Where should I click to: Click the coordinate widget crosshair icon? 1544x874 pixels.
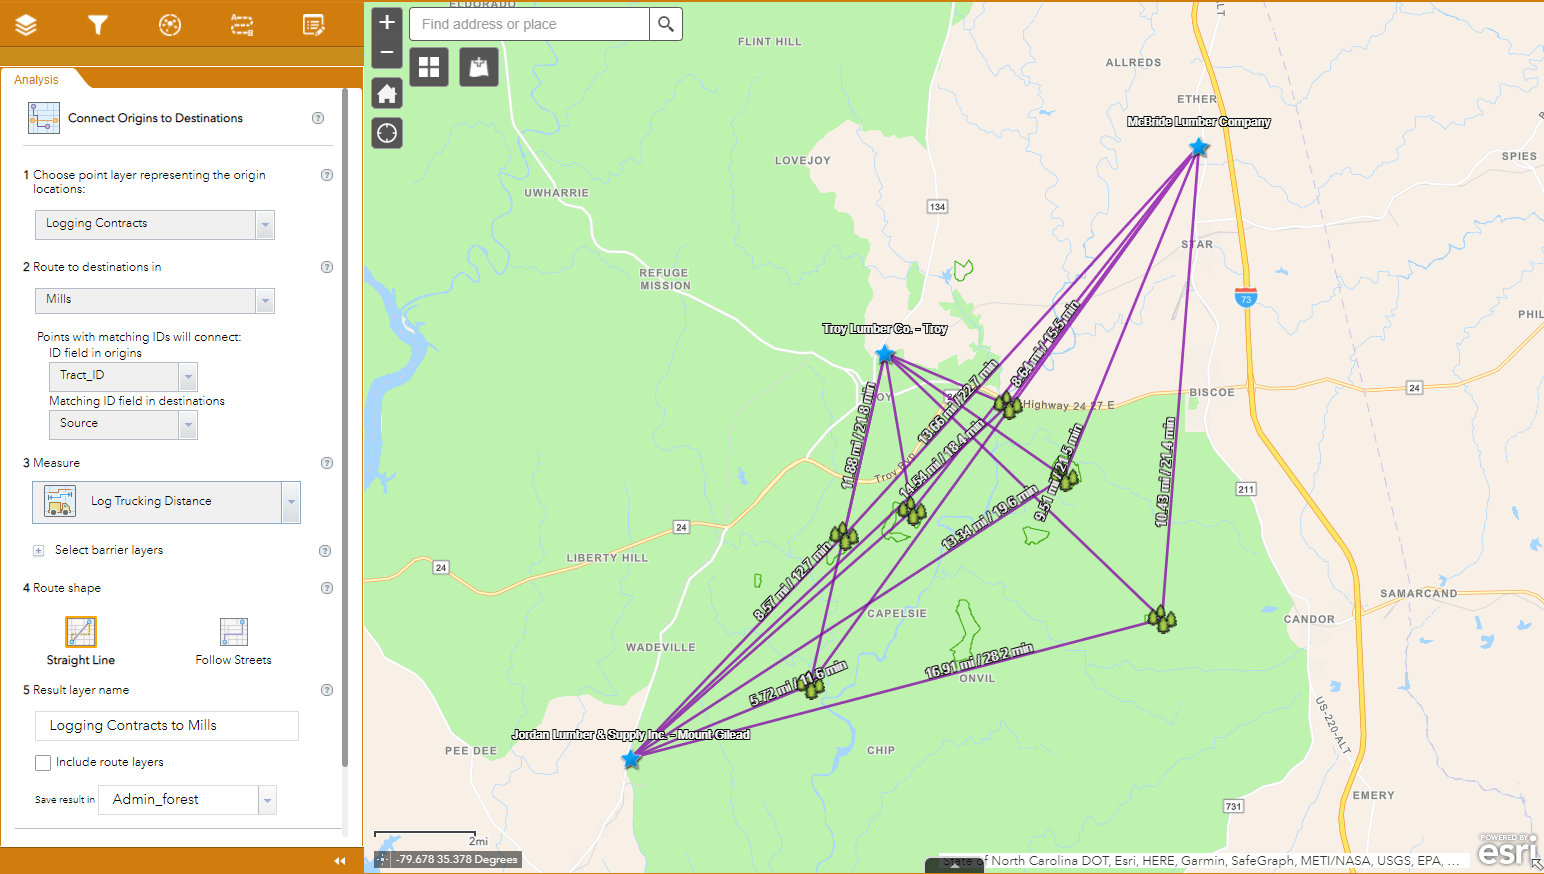(x=382, y=859)
